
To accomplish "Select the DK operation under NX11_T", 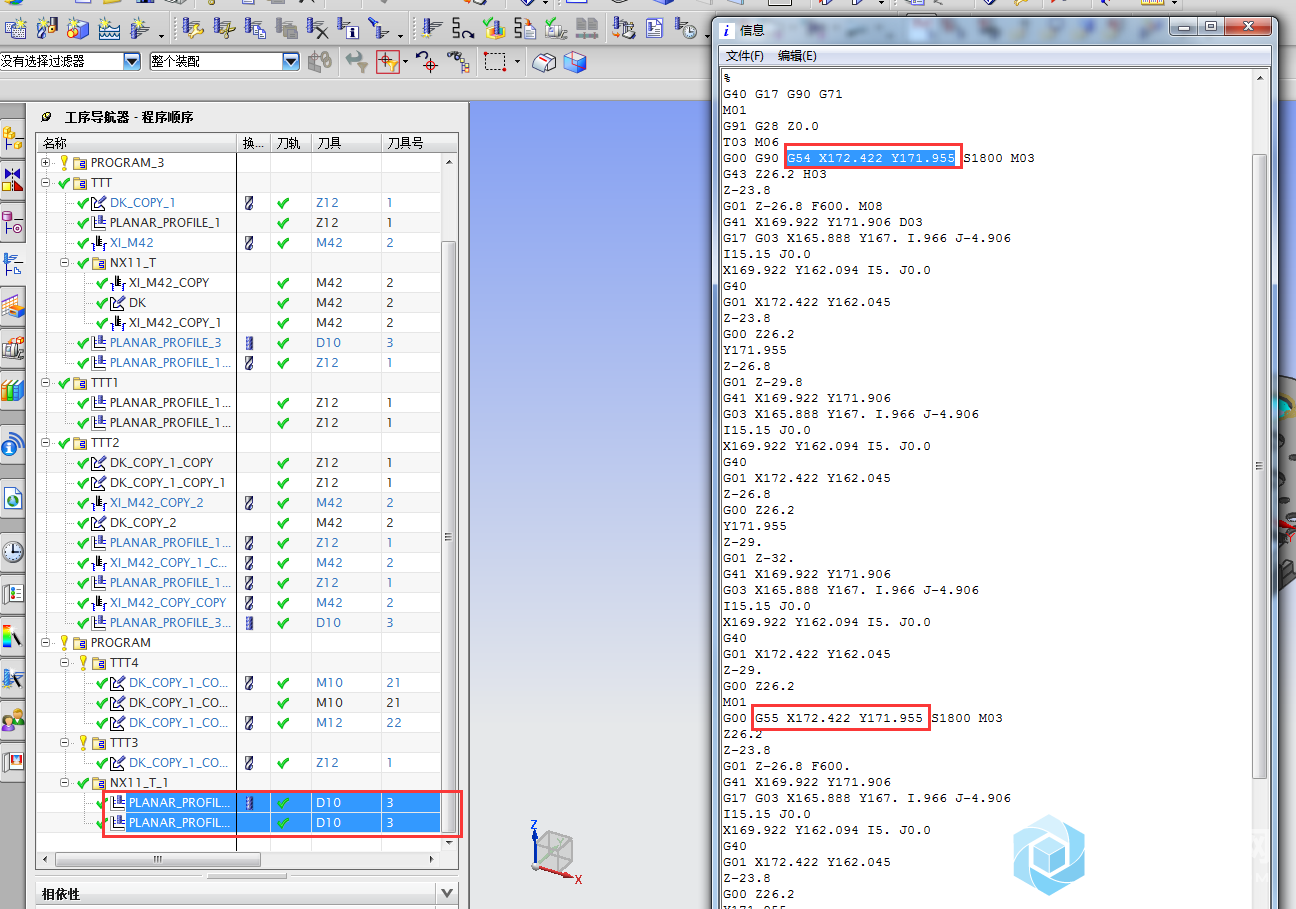I will (137, 303).
